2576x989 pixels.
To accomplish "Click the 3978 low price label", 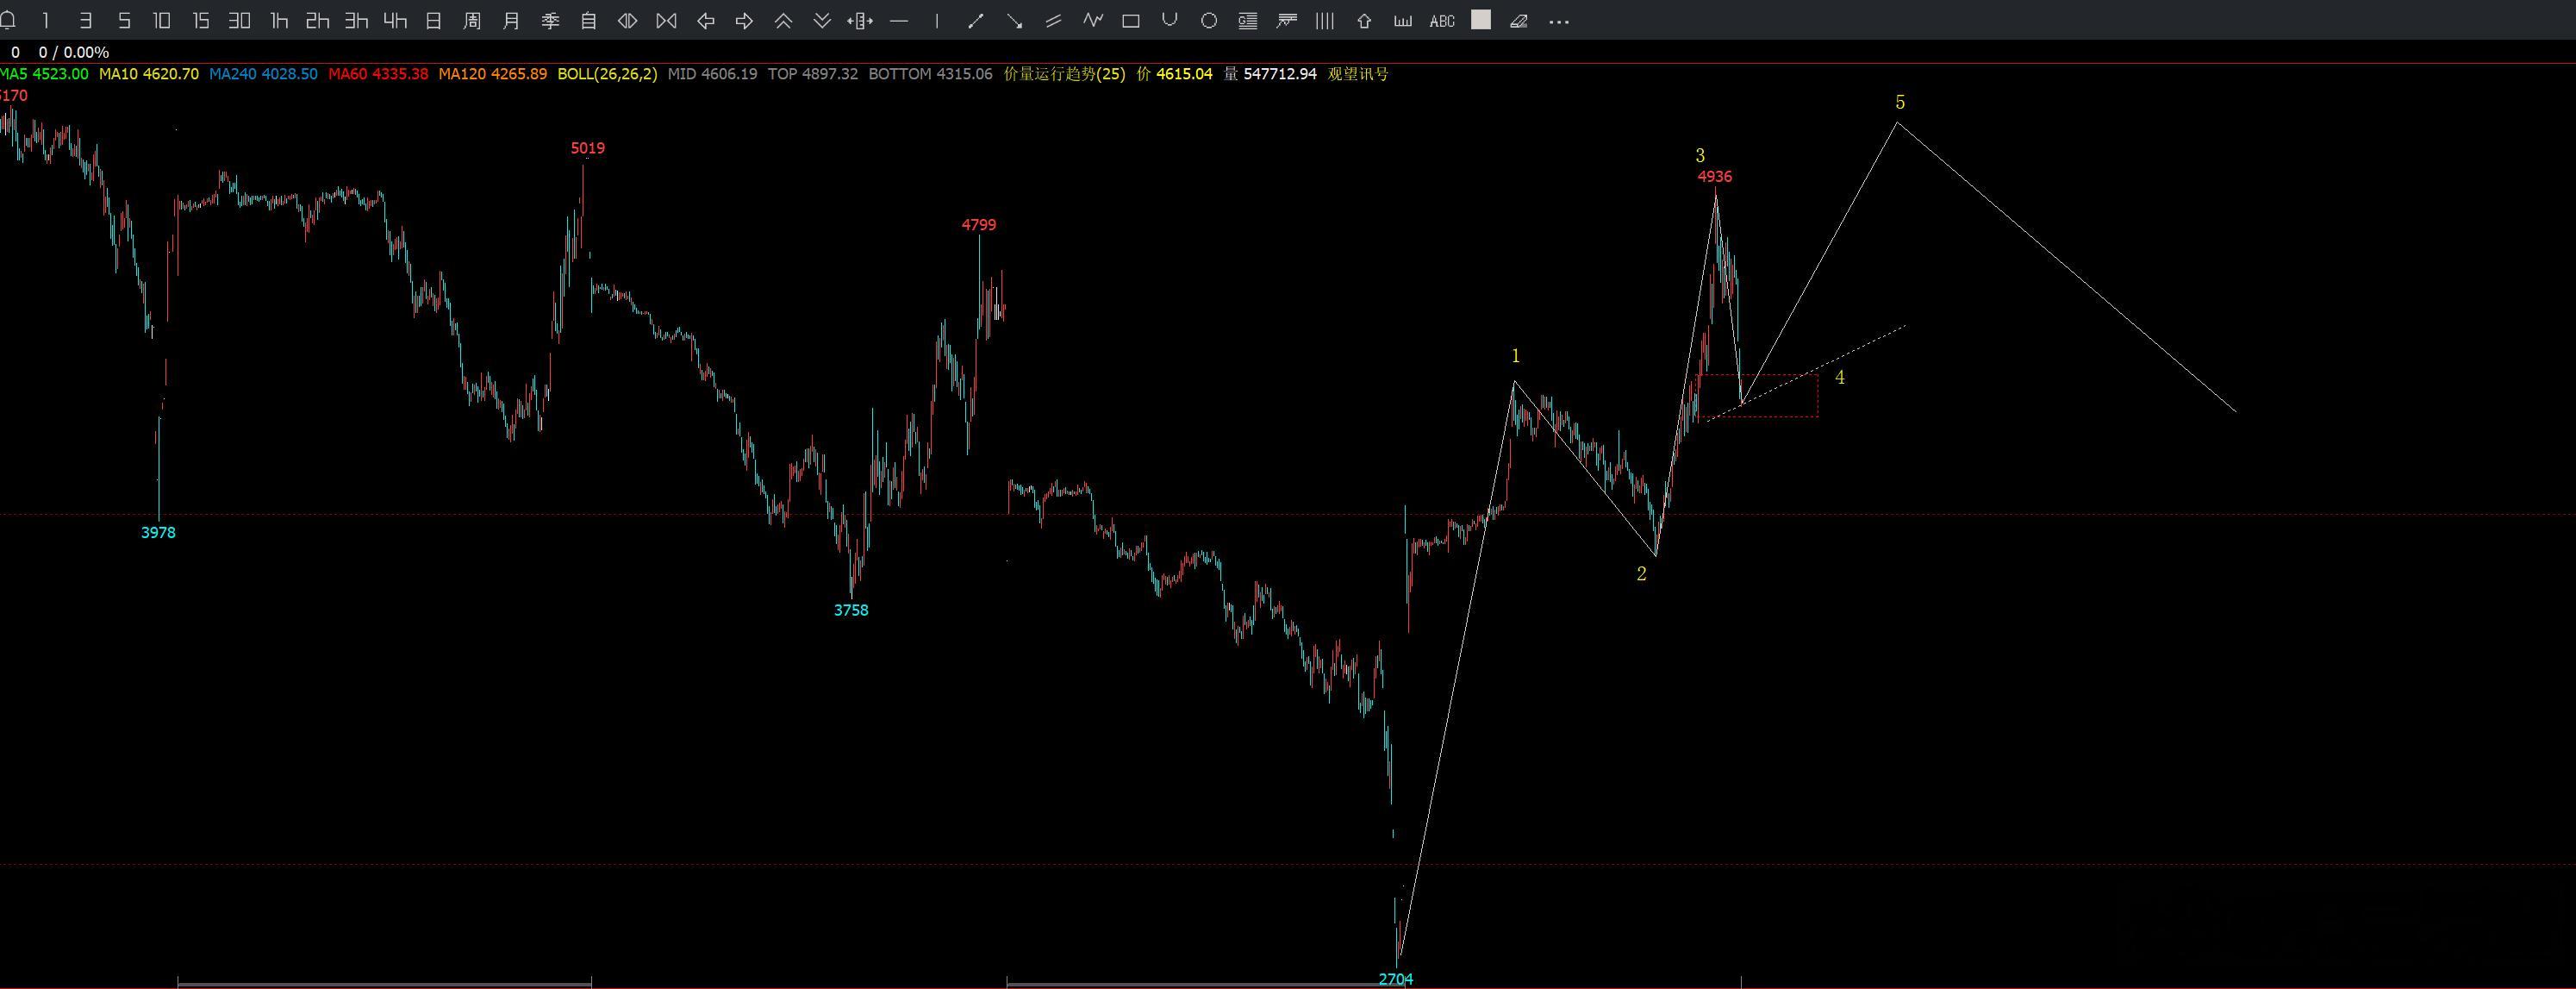I will (x=158, y=533).
